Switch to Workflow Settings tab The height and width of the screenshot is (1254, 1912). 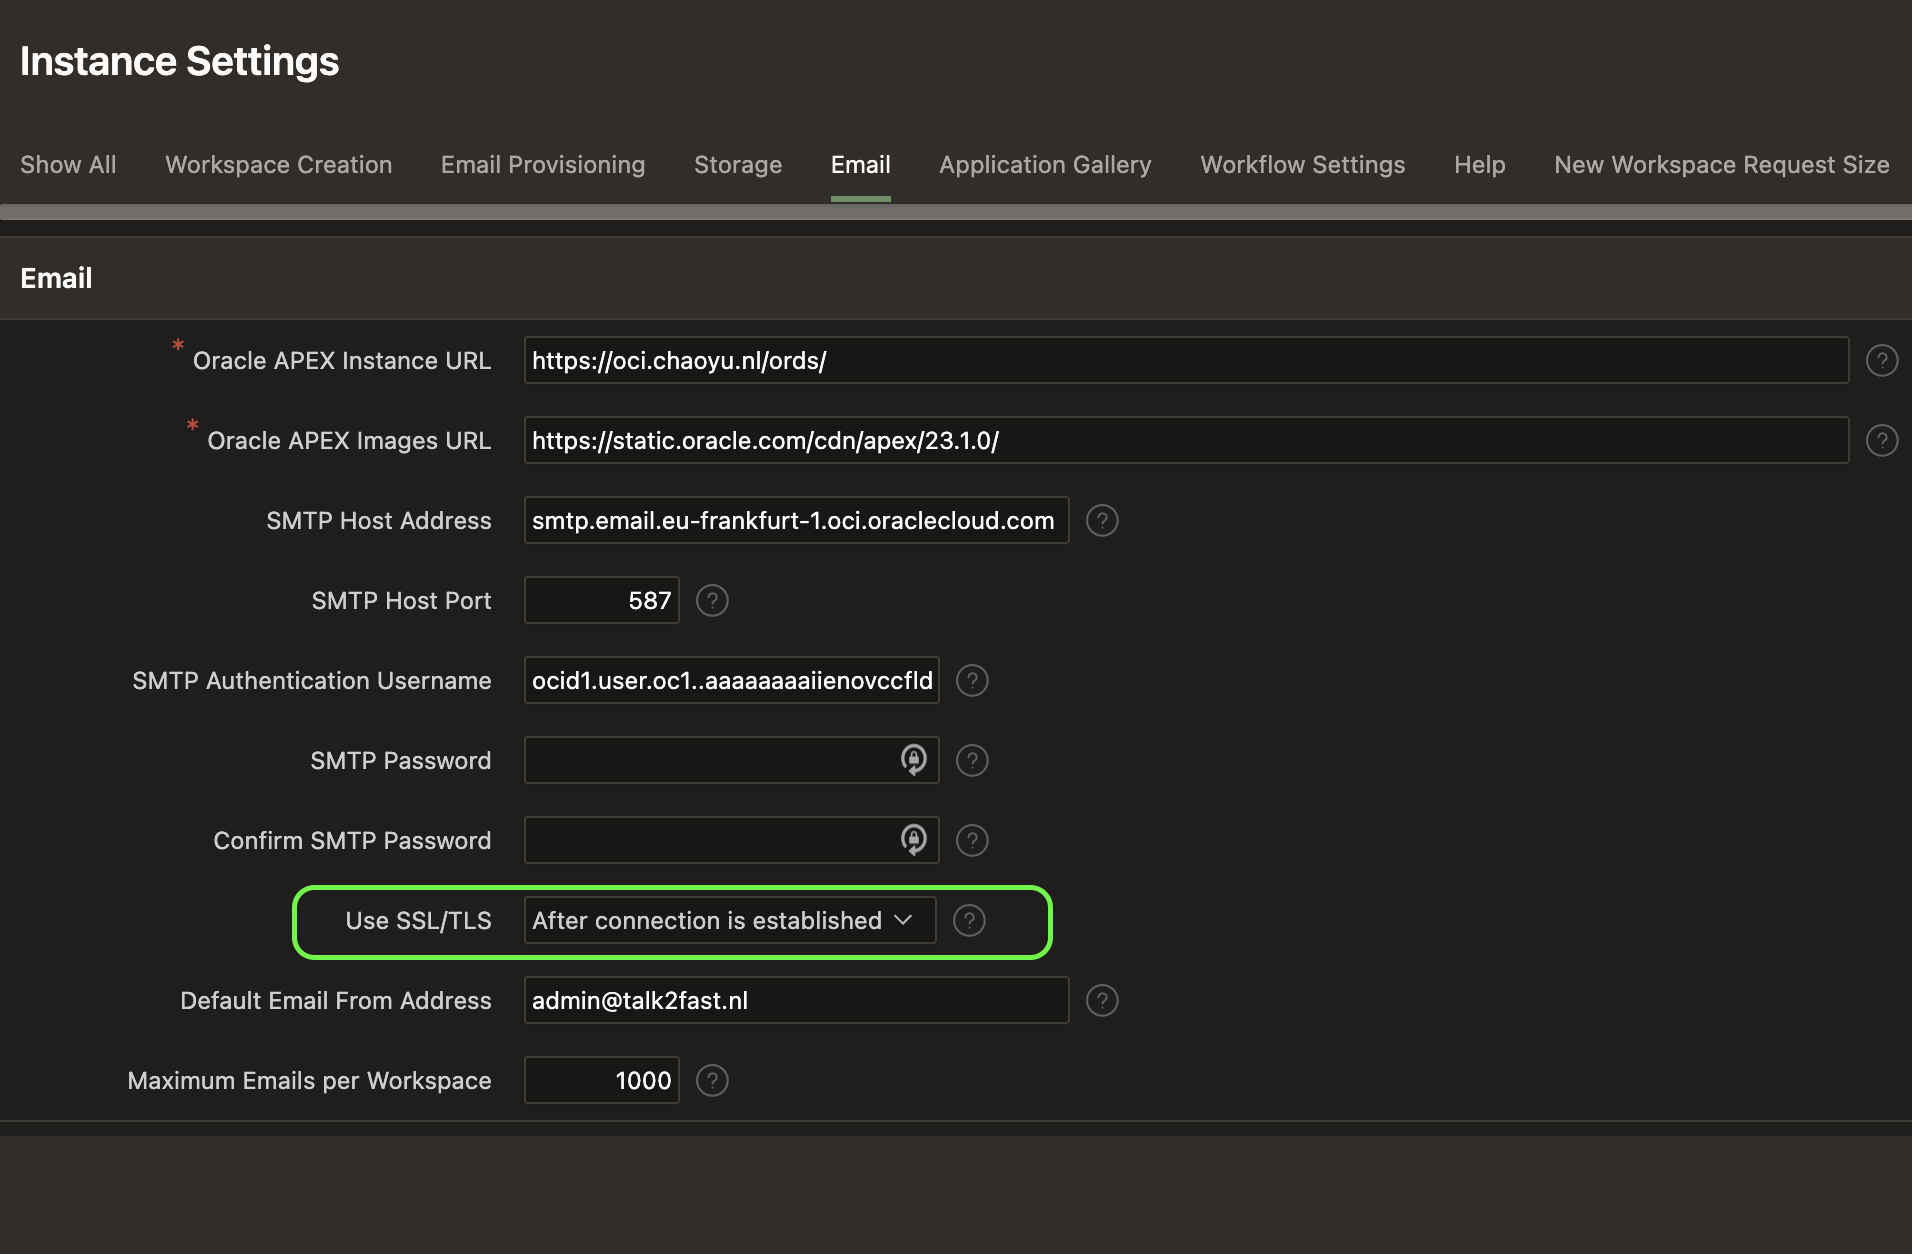tap(1302, 165)
